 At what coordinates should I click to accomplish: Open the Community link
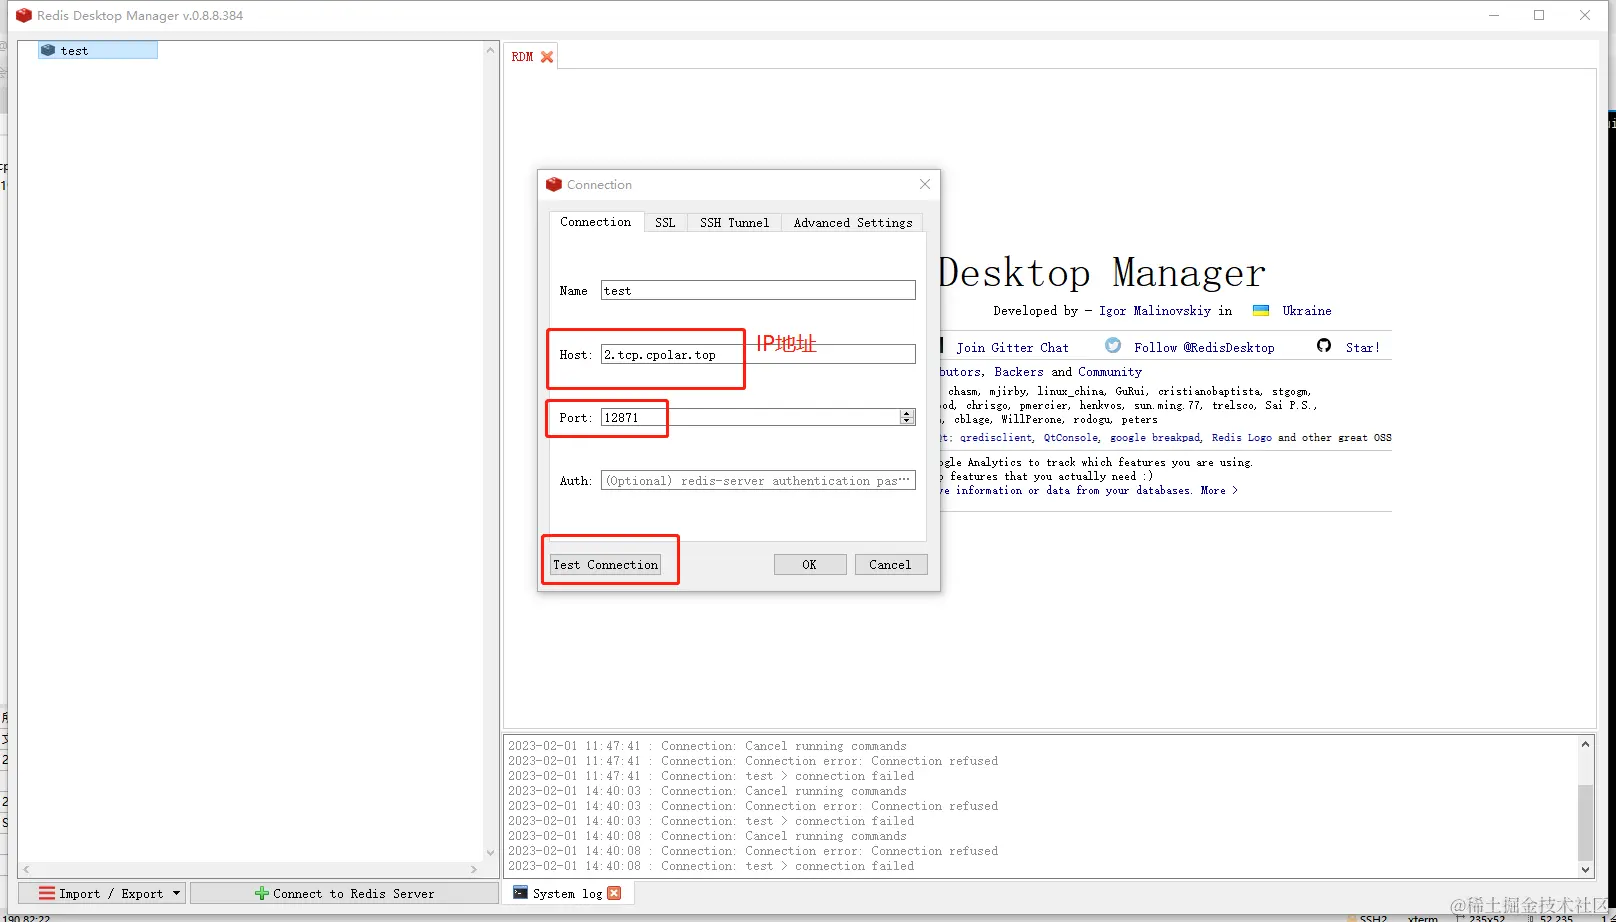pyautogui.click(x=1110, y=371)
